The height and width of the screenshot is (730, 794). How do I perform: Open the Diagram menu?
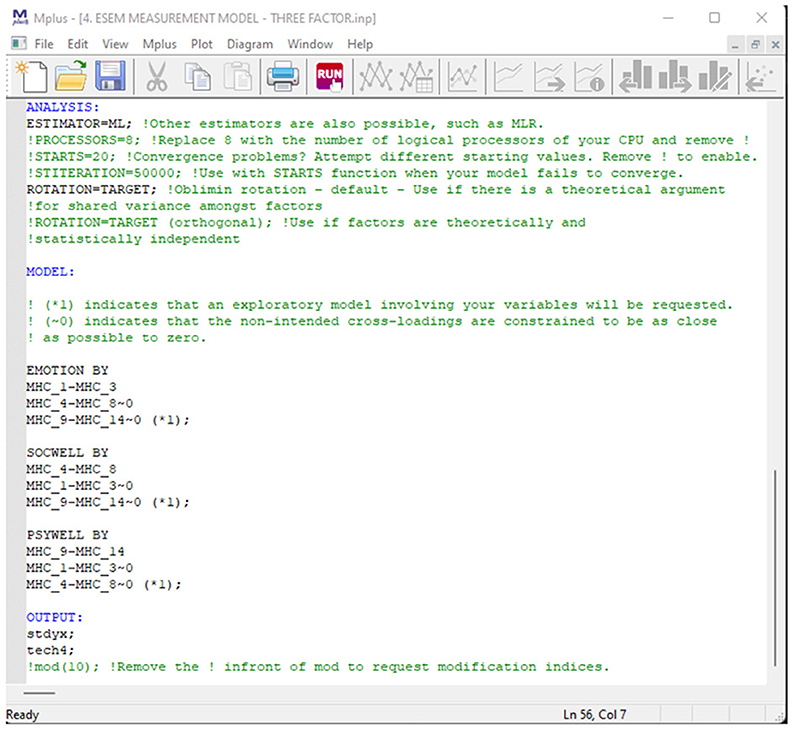coord(250,44)
